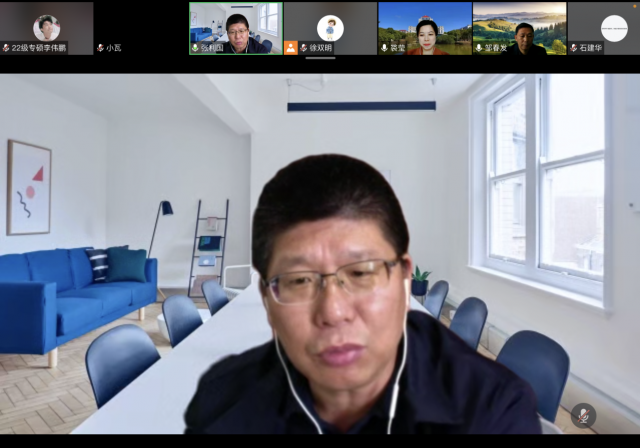Click the 石建华 name label
Viewport: 640px width, 448px height.
(593, 47)
